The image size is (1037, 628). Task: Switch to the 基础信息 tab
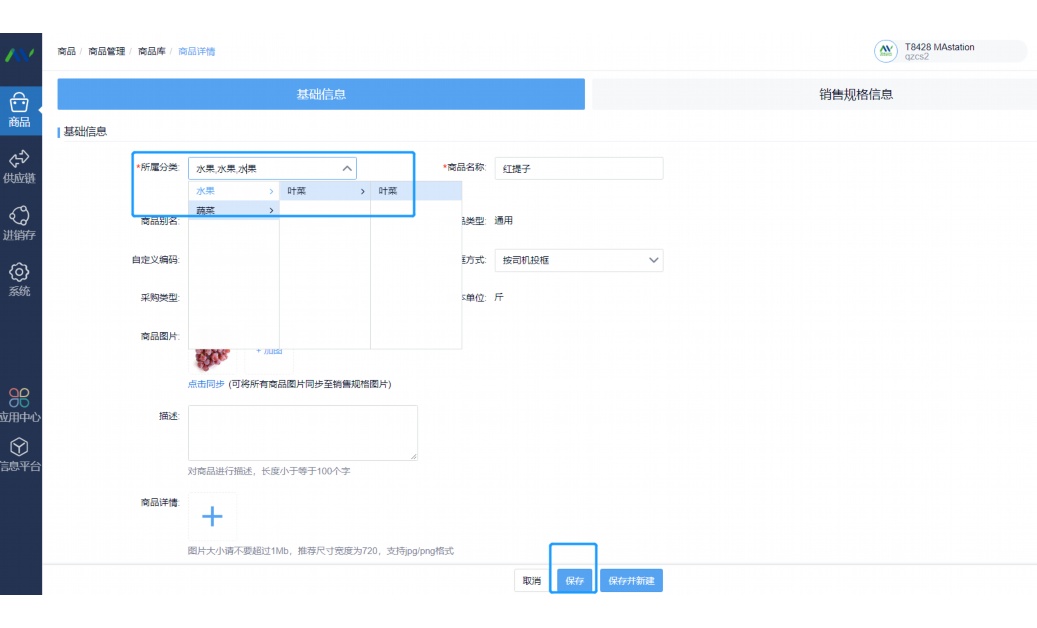click(x=321, y=94)
